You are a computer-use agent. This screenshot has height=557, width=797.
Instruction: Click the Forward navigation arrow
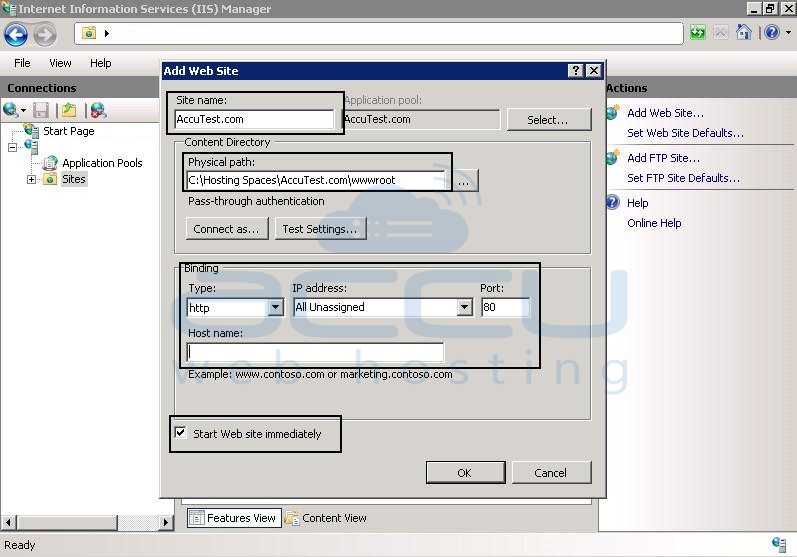click(45, 35)
